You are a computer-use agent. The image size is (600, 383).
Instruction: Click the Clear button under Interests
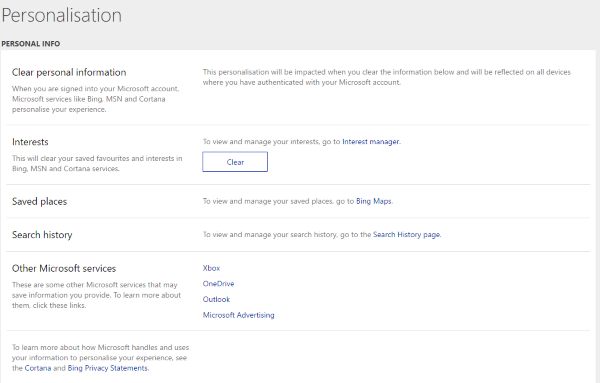[x=235, y=162]
